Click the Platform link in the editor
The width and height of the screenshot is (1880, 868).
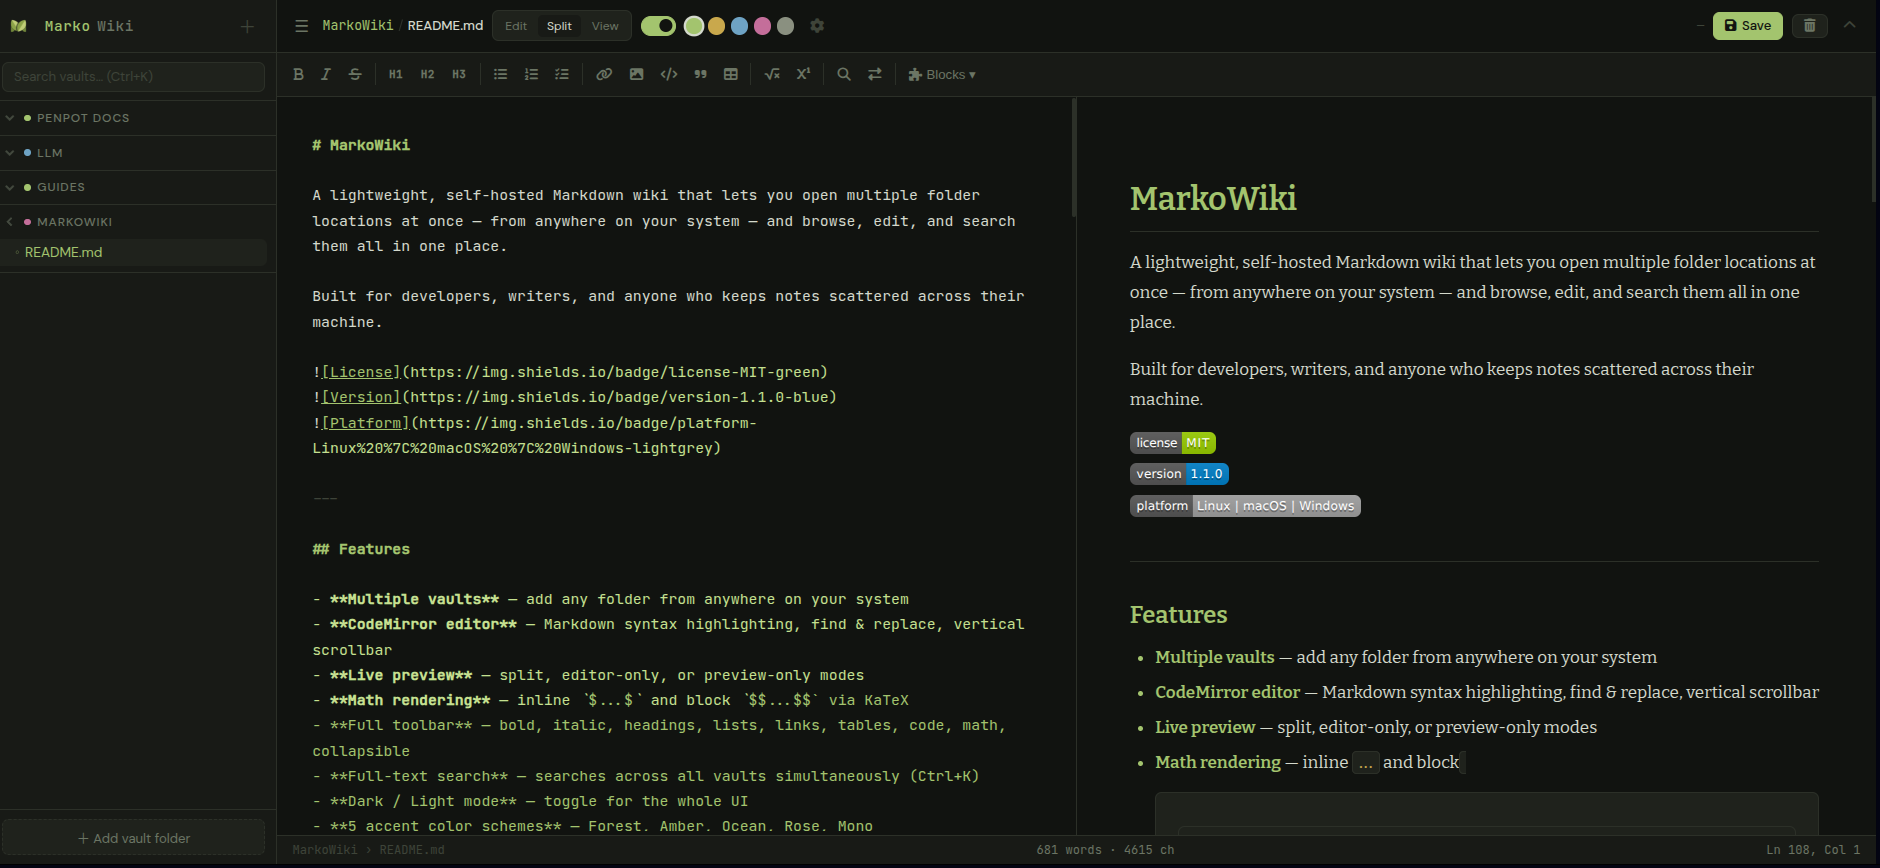click(x=366, y=423)
